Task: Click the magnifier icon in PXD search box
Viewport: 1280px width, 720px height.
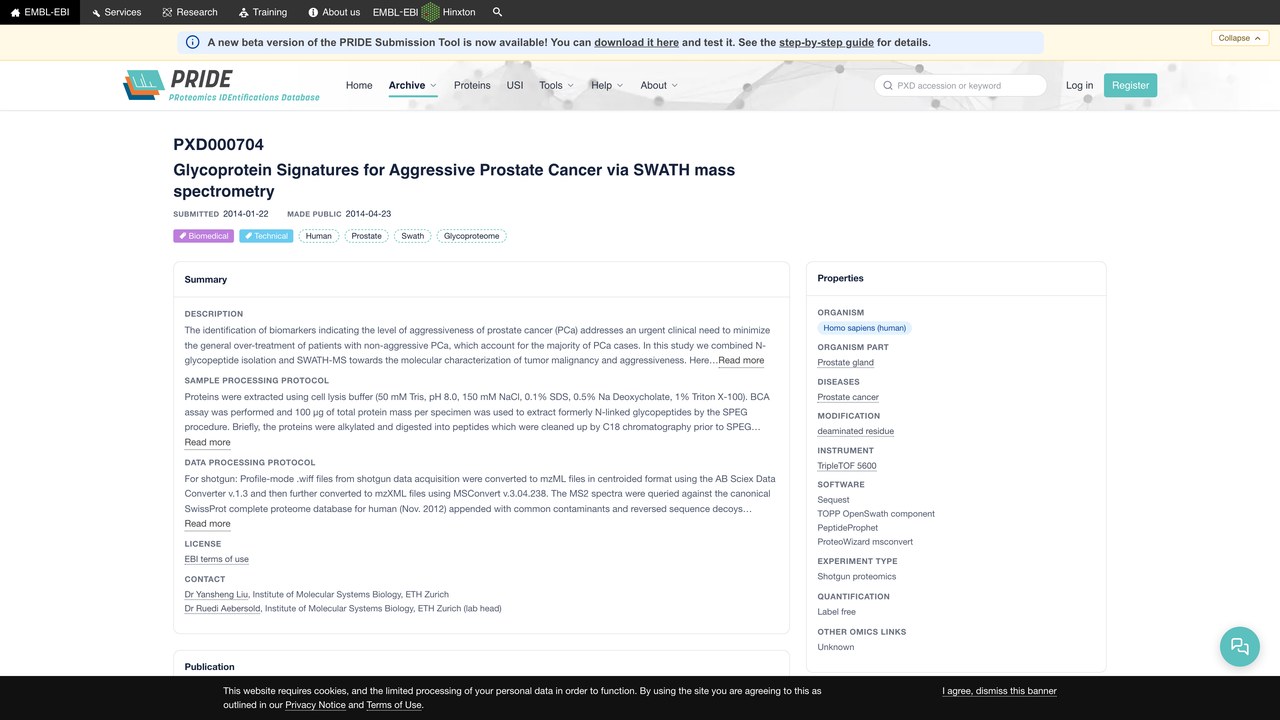Action: tap(887, 85)
